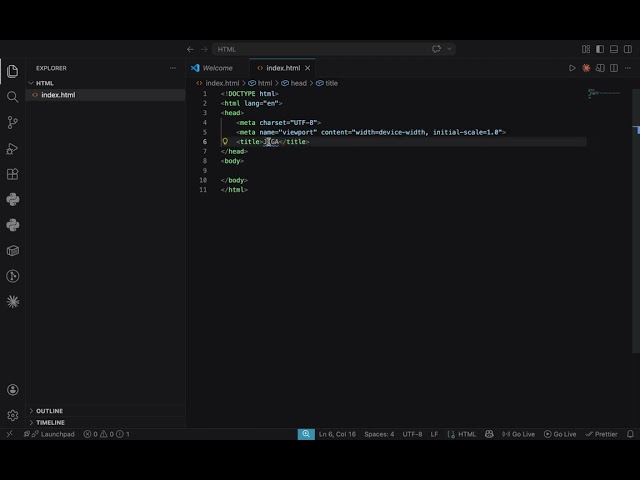Screen dimensions: 640x480
Task: Click Go Live with the circled play icon
Action: [x=560, y=434]
